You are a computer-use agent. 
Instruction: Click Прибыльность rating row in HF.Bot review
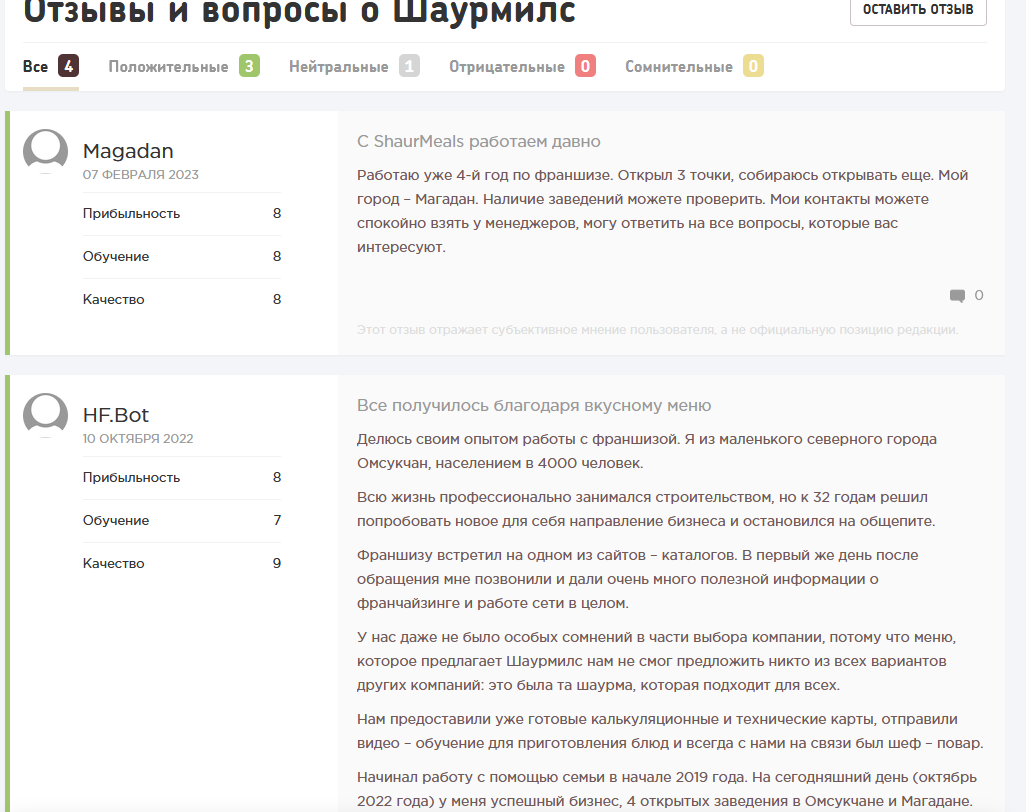[x=182, y=478]
